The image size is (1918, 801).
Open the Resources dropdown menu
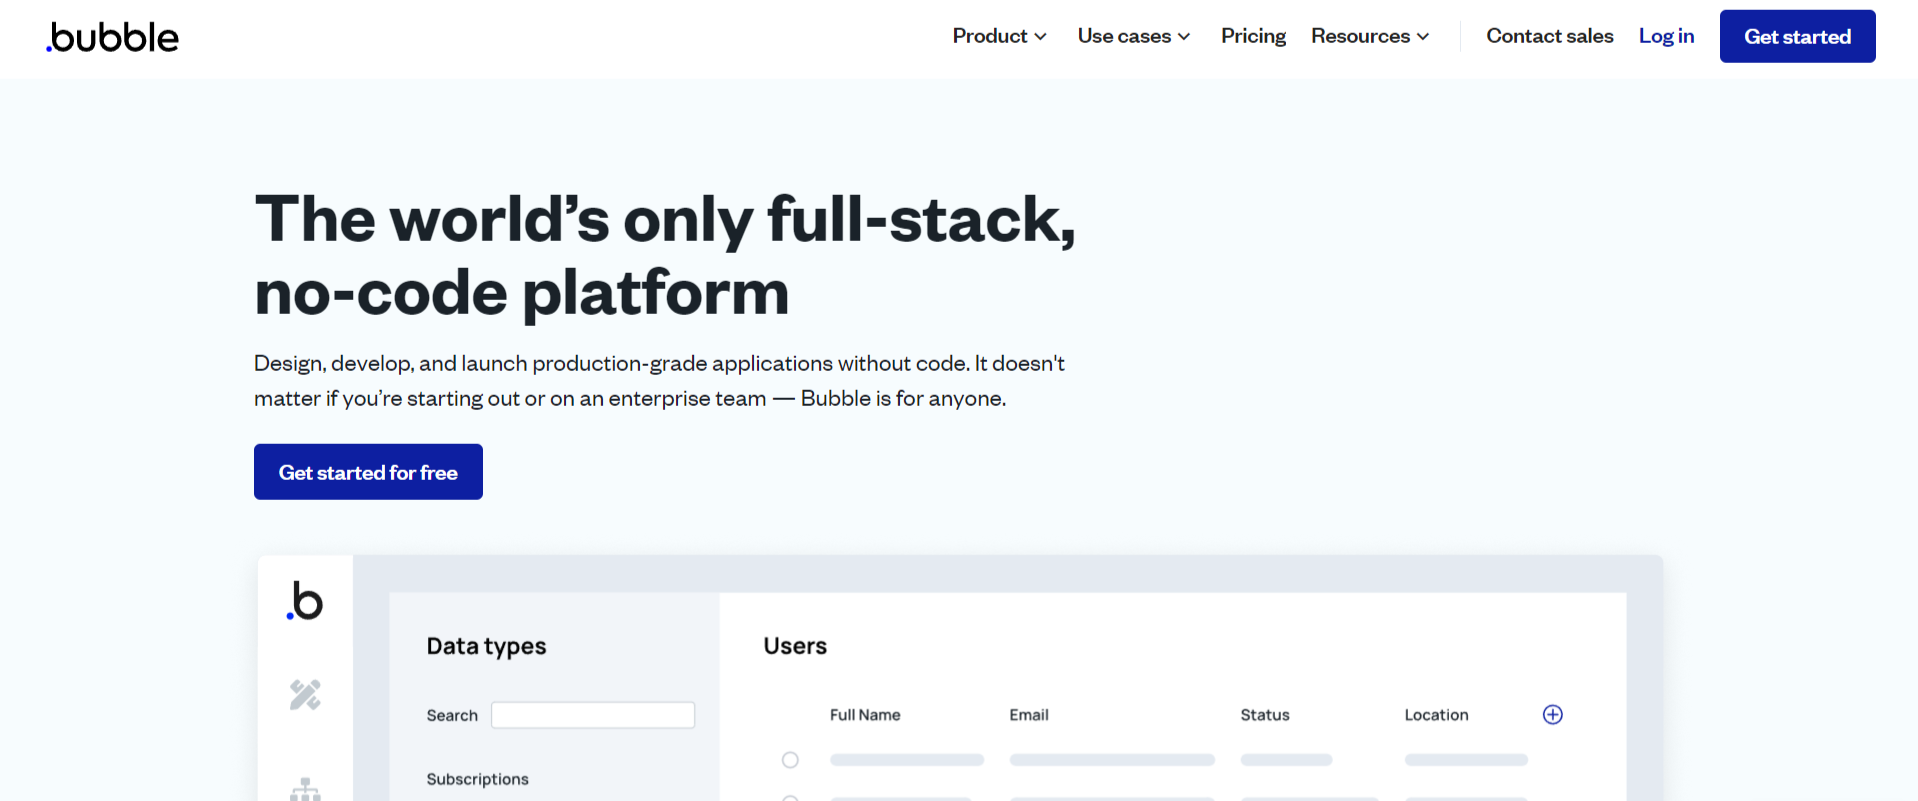click(x=1370, y=36)
